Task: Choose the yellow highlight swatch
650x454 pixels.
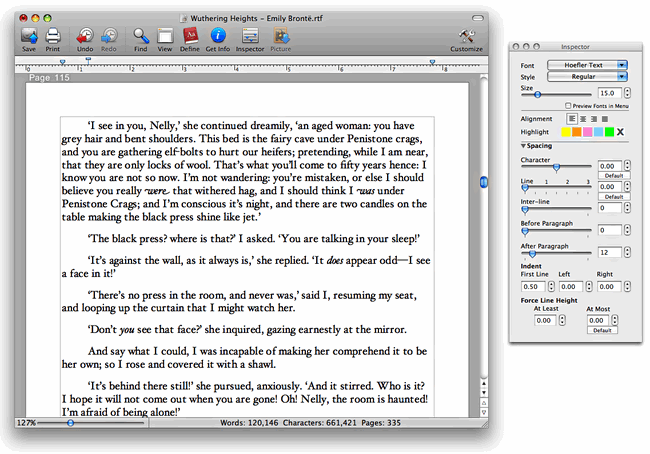Action: 565,132
